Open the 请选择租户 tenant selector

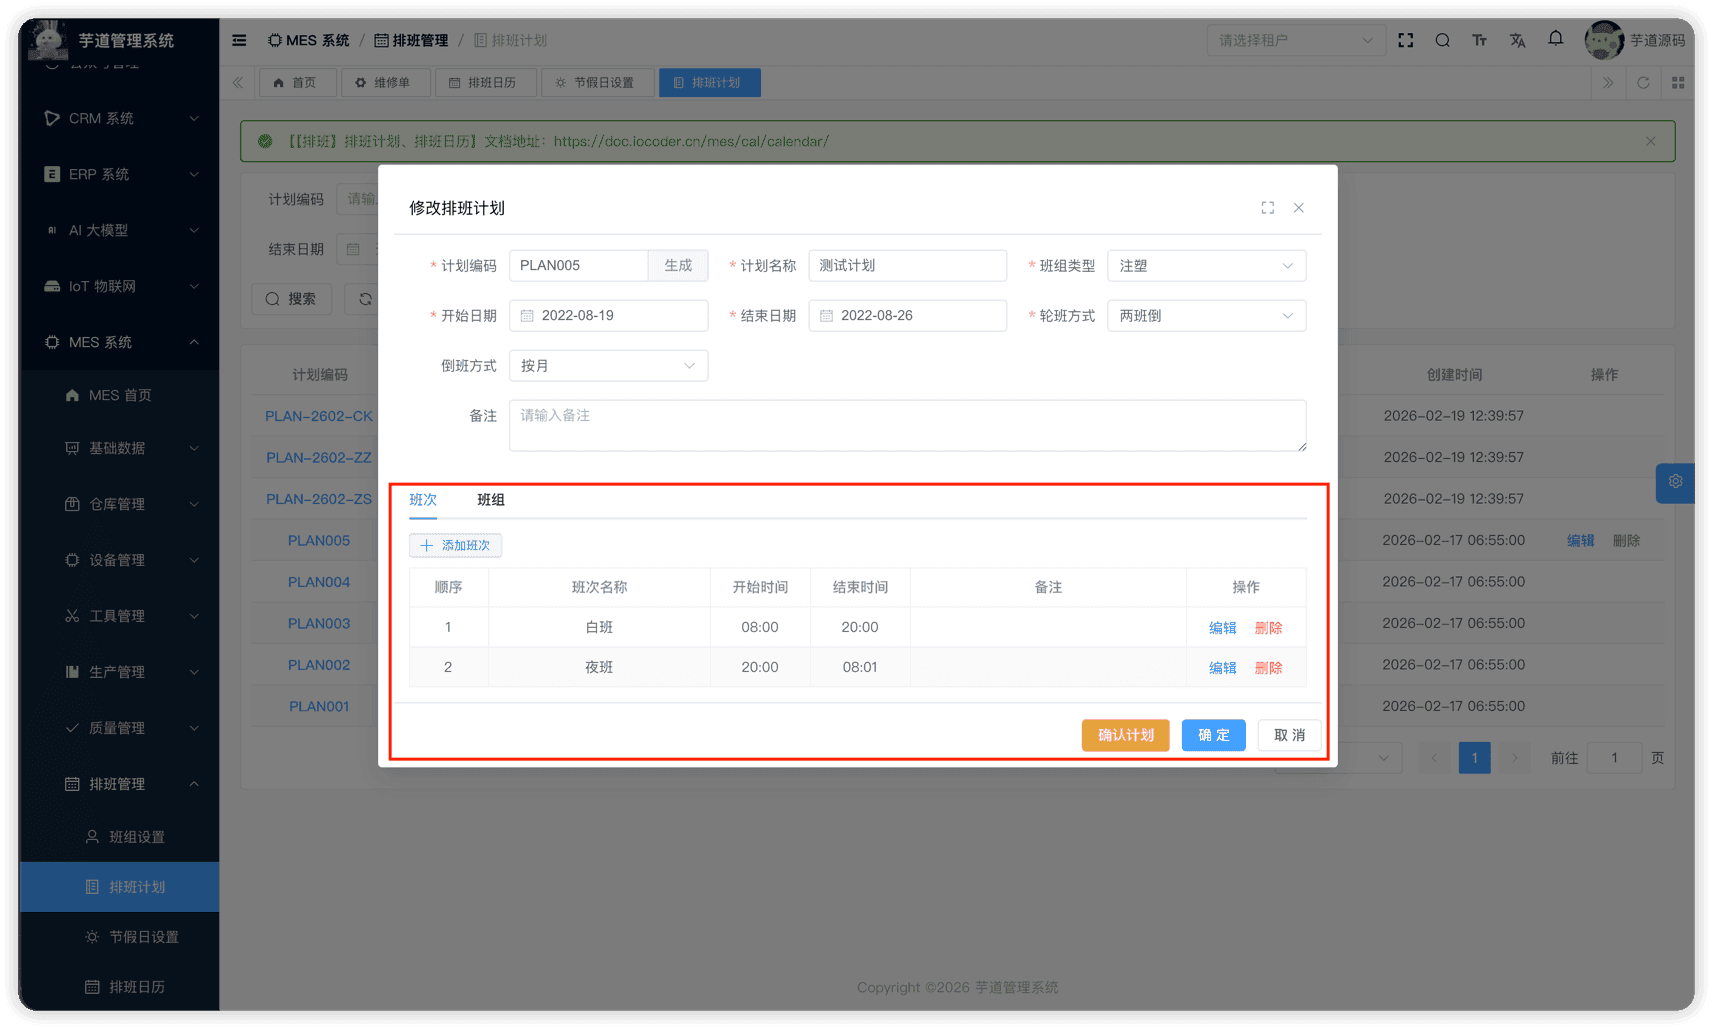[x=1295, y=40]
